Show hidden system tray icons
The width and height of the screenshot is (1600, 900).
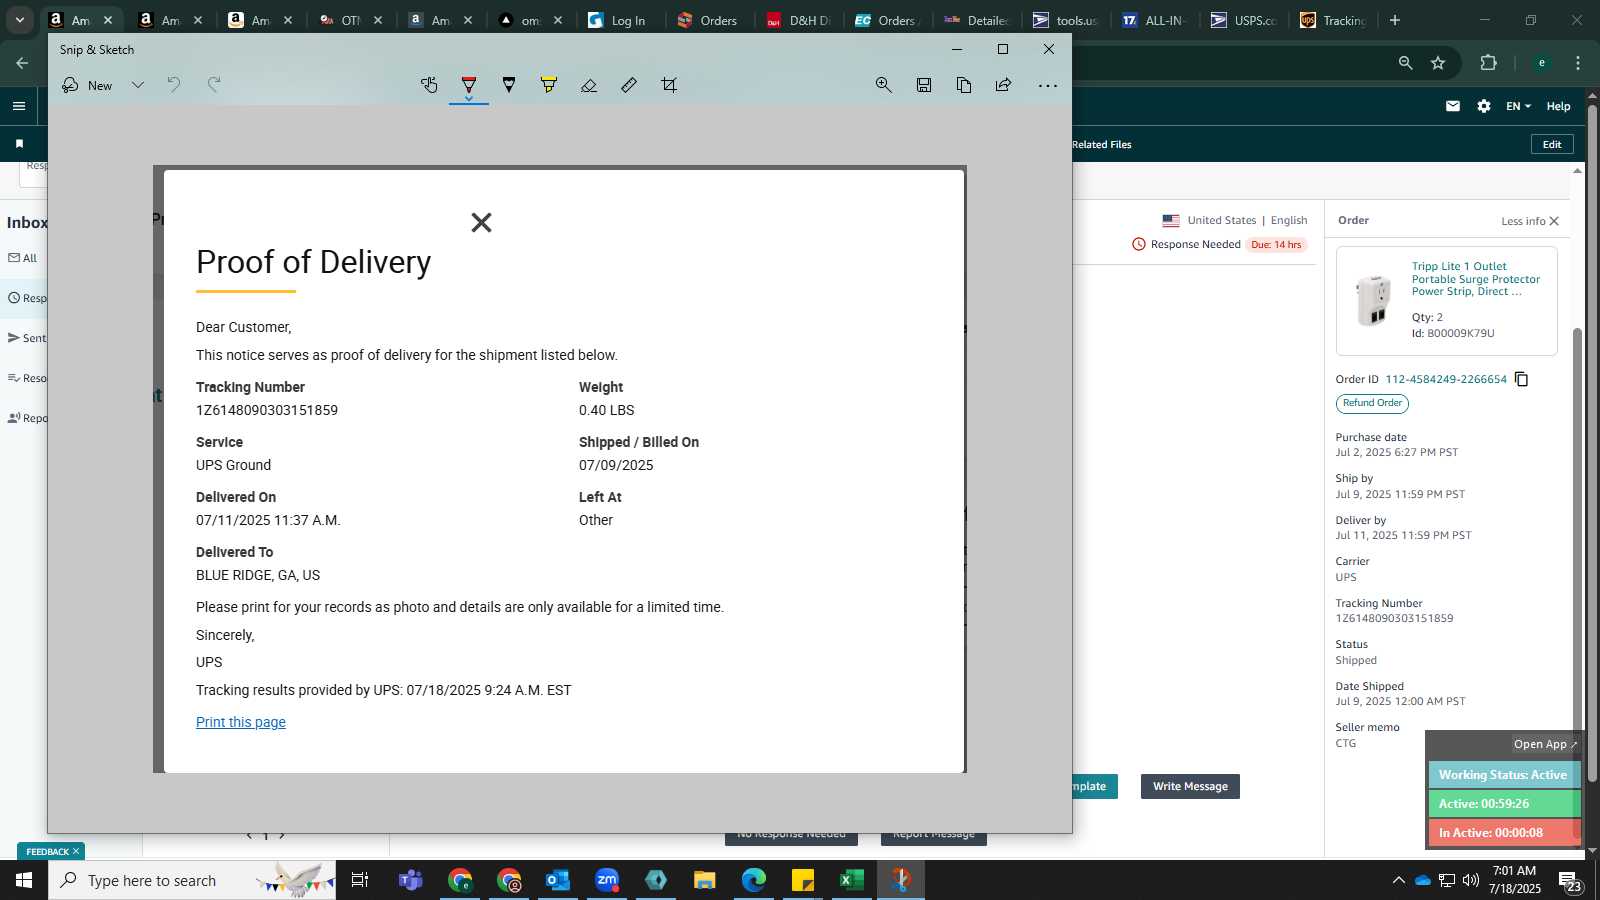tap(1398, 880)
